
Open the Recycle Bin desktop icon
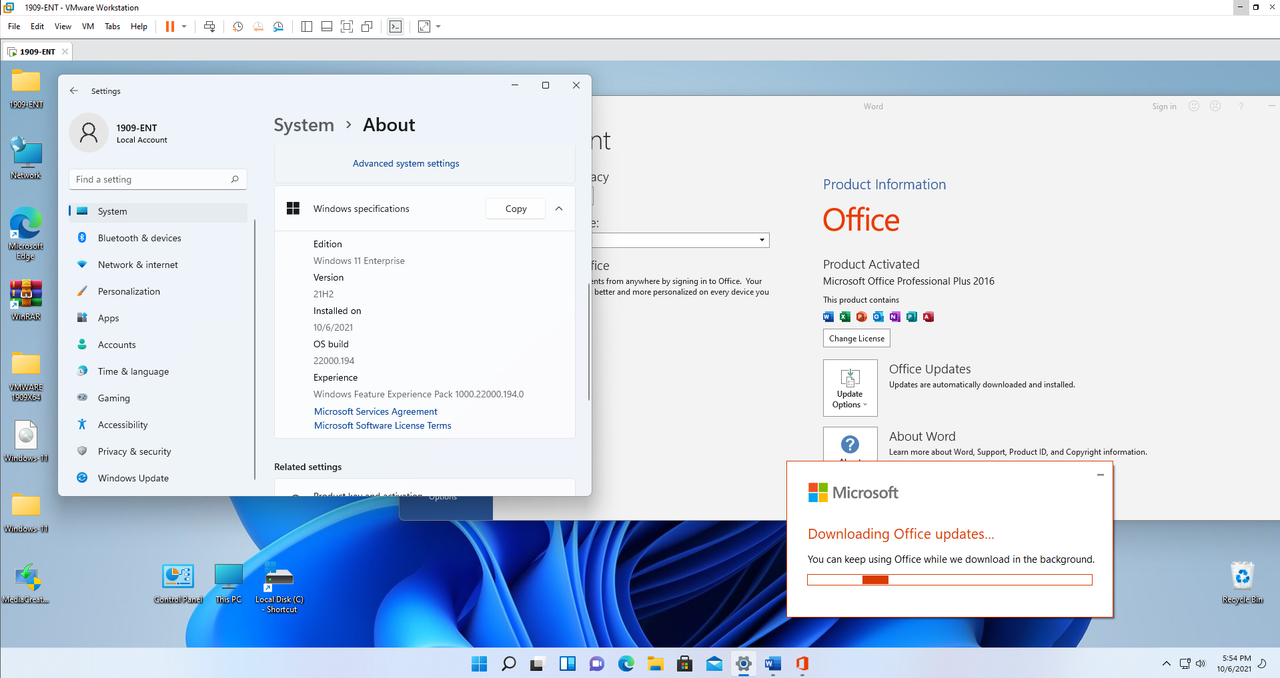point(1242,583)
